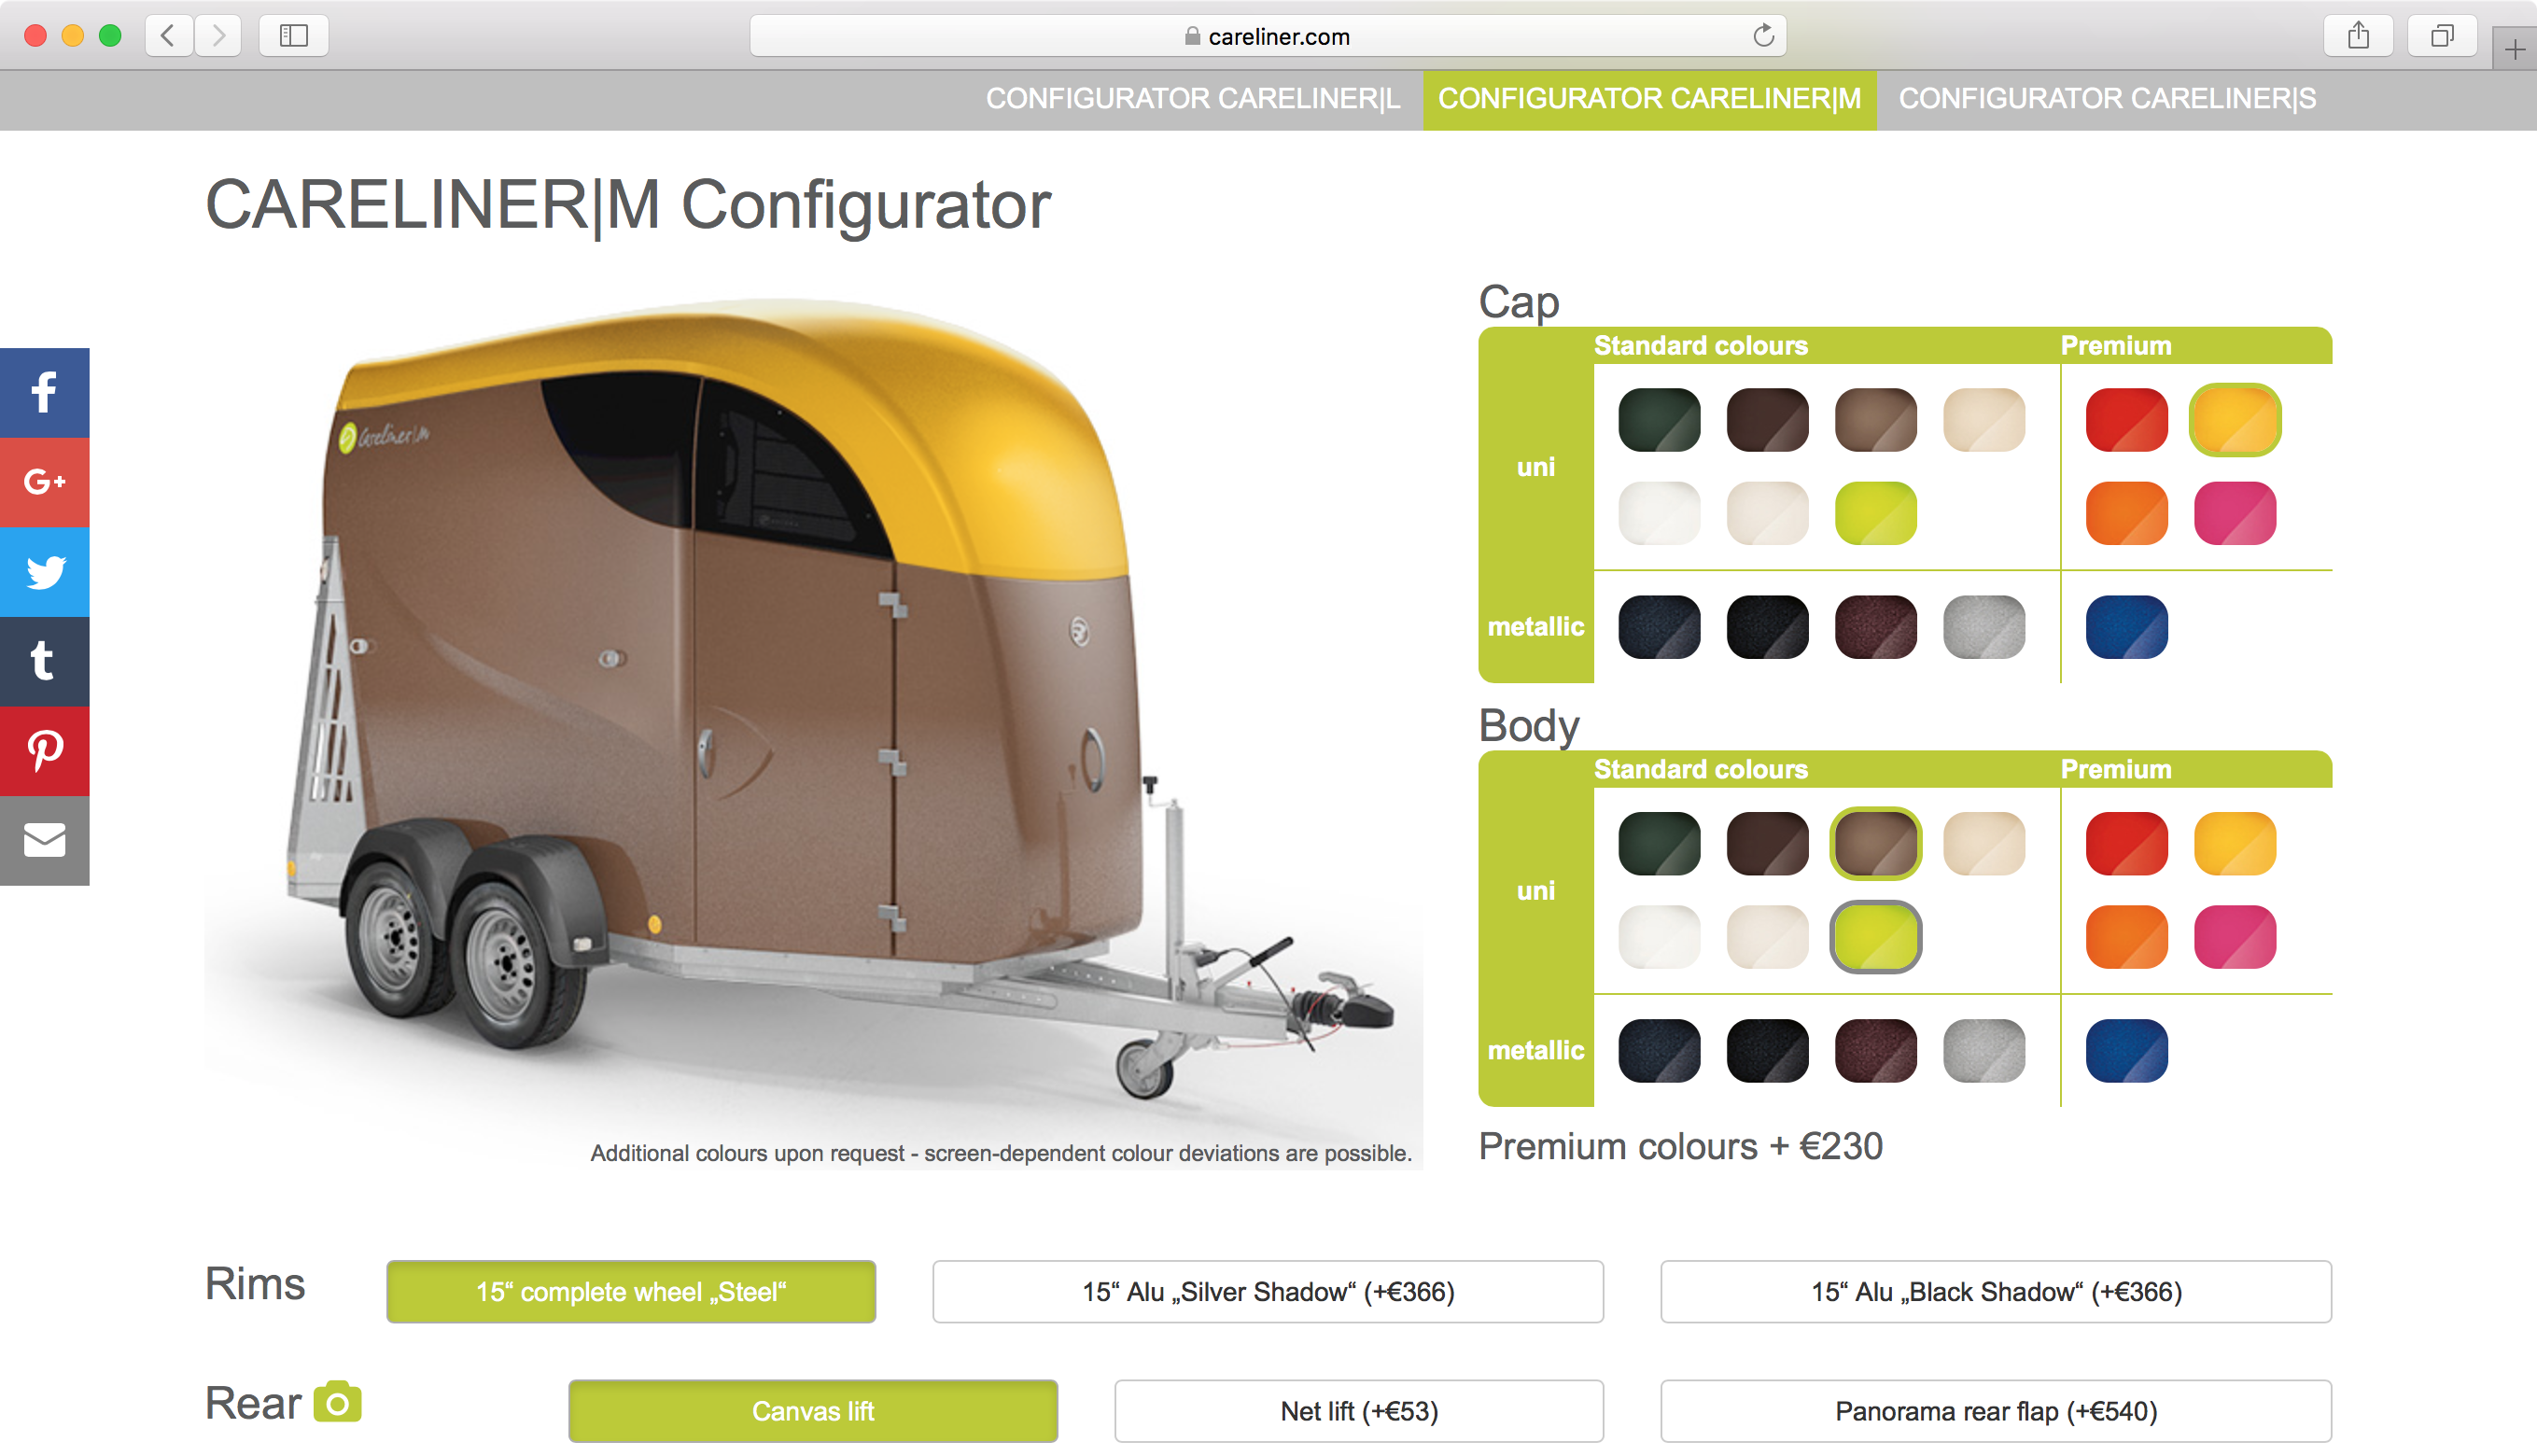Open Configurator Careliner|S tab
2537x1456 pixels.
[x=2107, y=99]
